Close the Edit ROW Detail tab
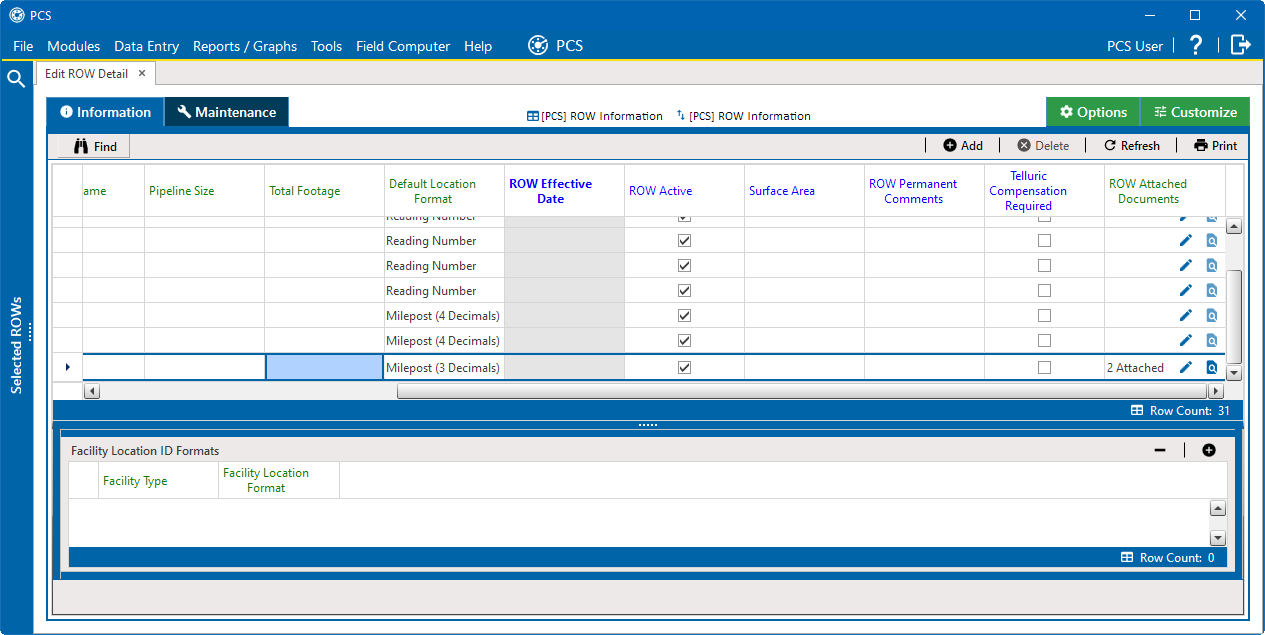The width and height of the screenshot is (1265, 635). 142,73
